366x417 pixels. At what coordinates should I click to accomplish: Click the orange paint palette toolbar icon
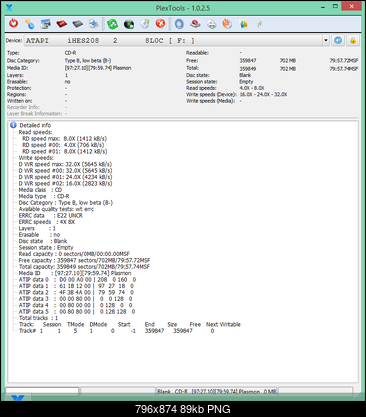(x=227, y=24)
